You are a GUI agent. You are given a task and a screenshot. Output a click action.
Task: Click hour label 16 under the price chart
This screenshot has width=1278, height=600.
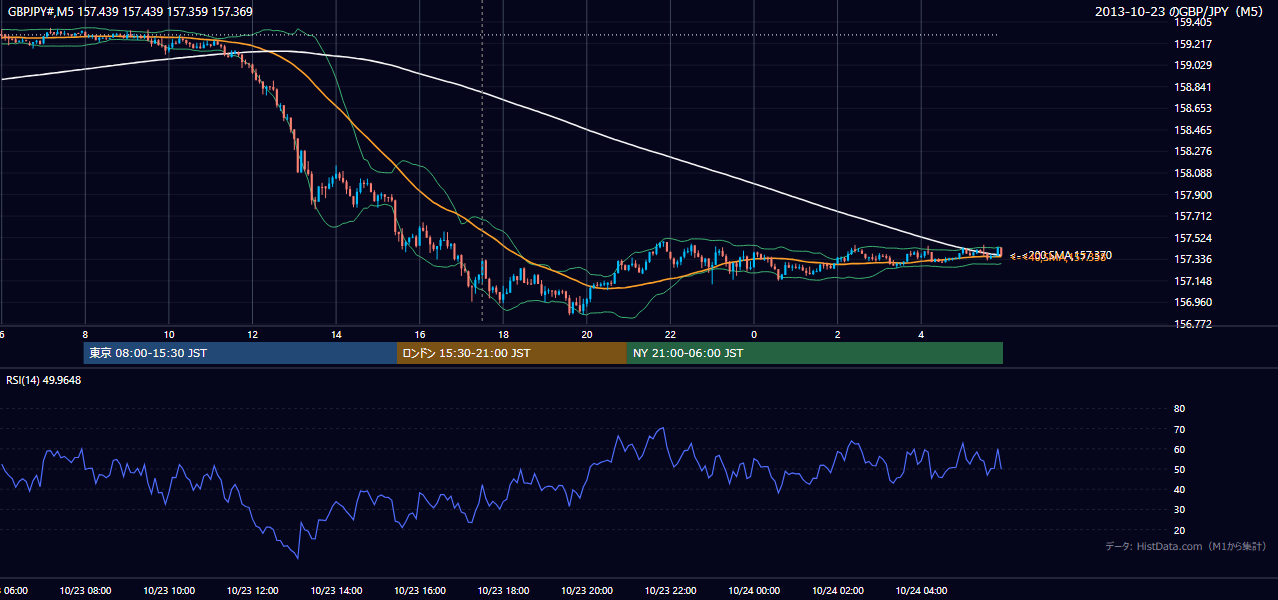pyautogui.click(x=420, y=335)
